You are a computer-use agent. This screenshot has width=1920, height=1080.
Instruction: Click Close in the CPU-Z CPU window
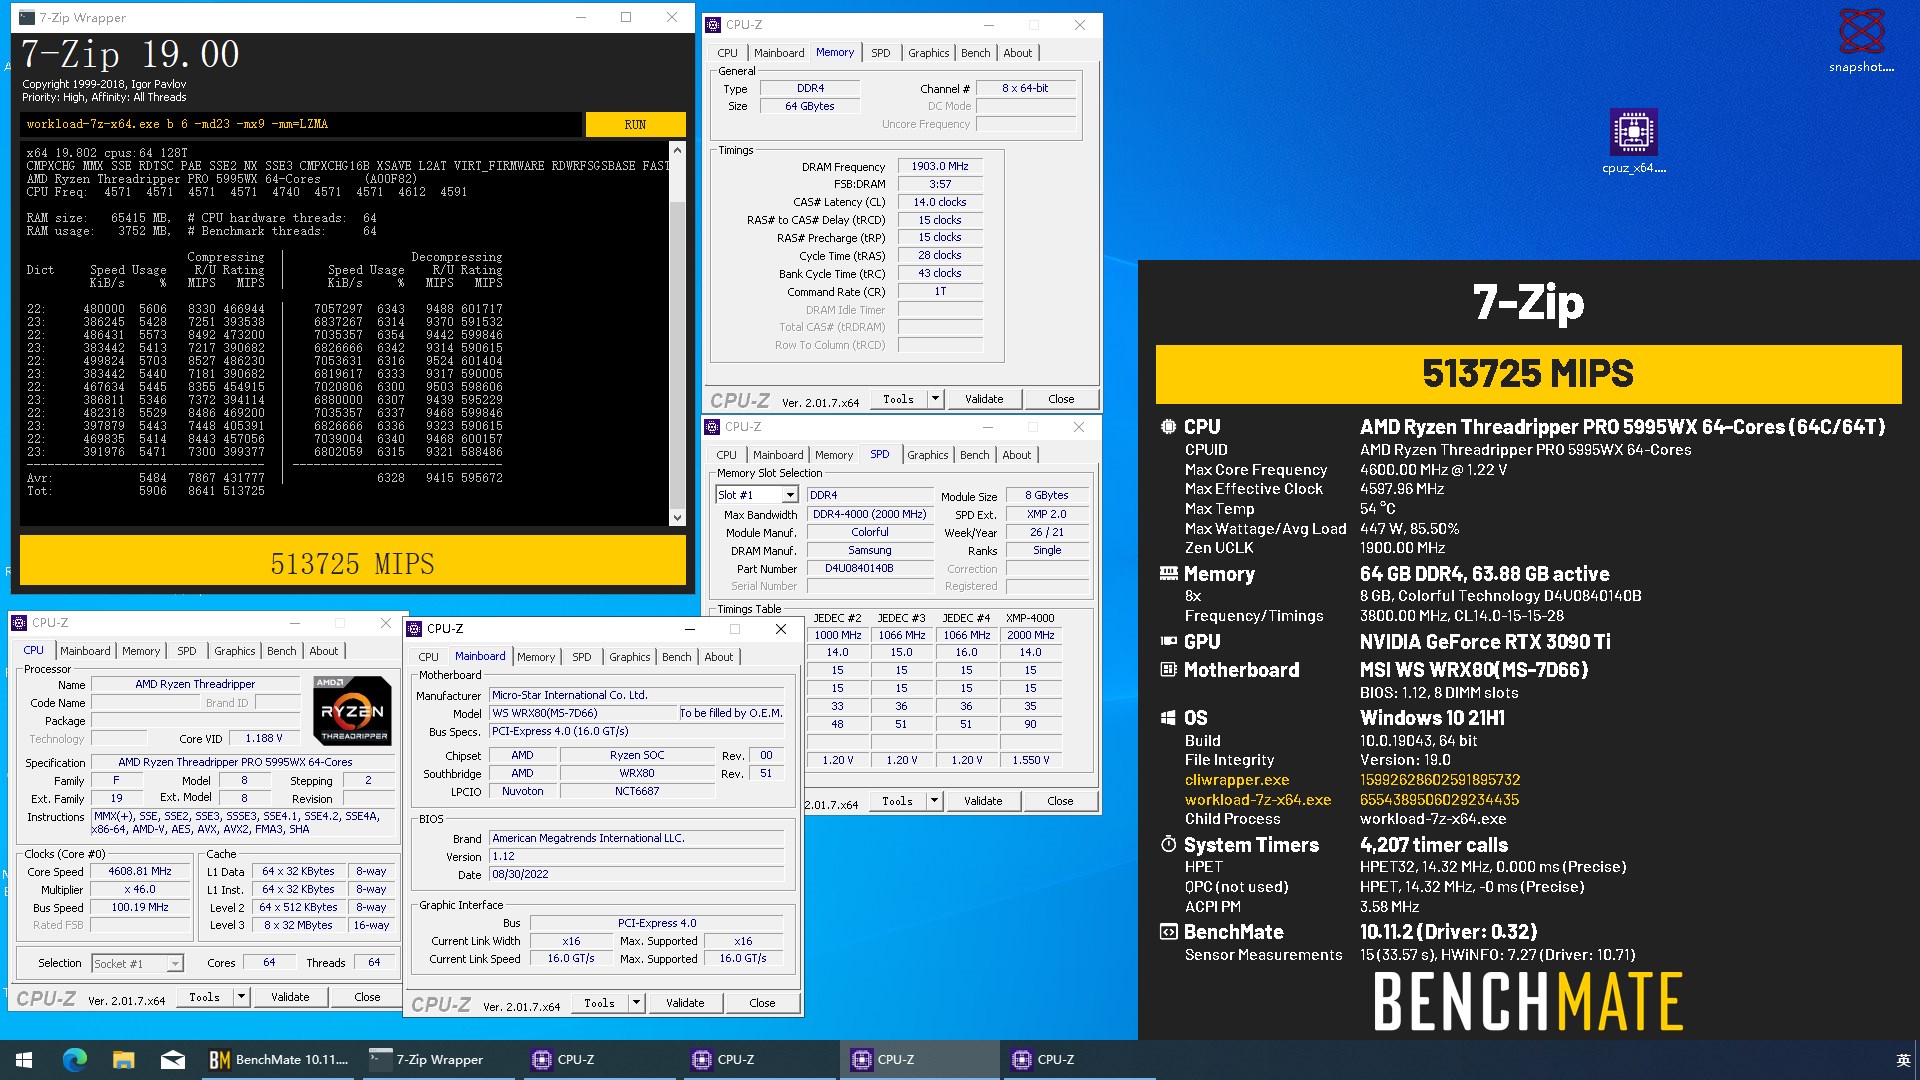coord(367,997)
